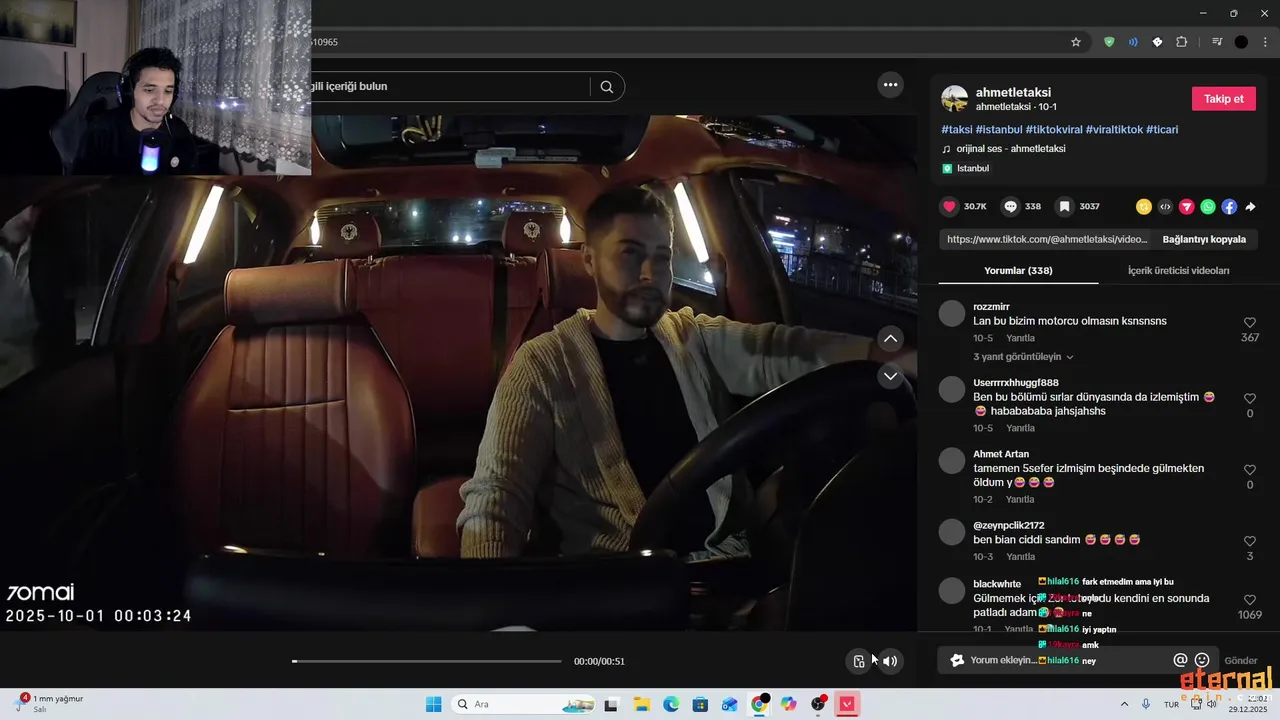The image size is (1280, 720).
Task: Open the white tag-shaped extension icon
Action: coord(1157,42)
